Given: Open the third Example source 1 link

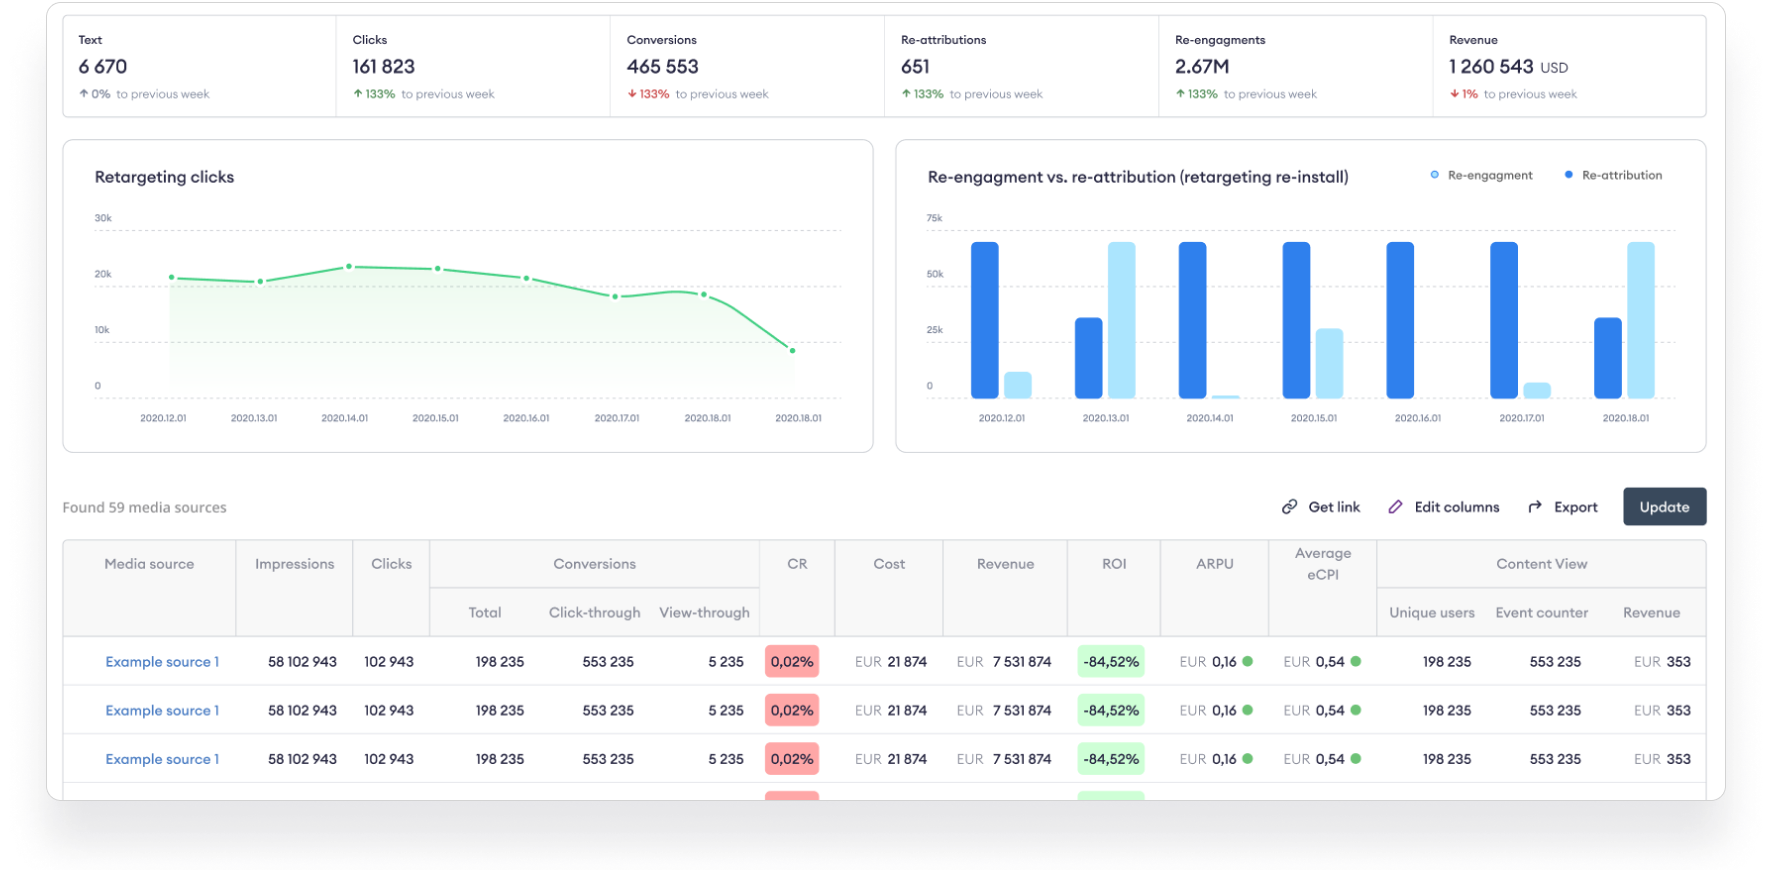Looking at the screenshot, I should [x=162, y=759].
